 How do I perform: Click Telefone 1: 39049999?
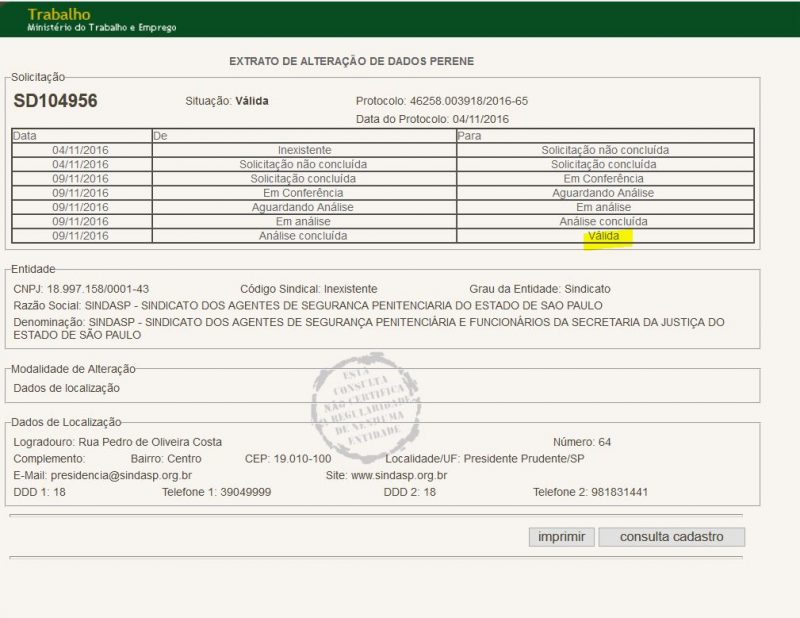click(x=216, y=492)
